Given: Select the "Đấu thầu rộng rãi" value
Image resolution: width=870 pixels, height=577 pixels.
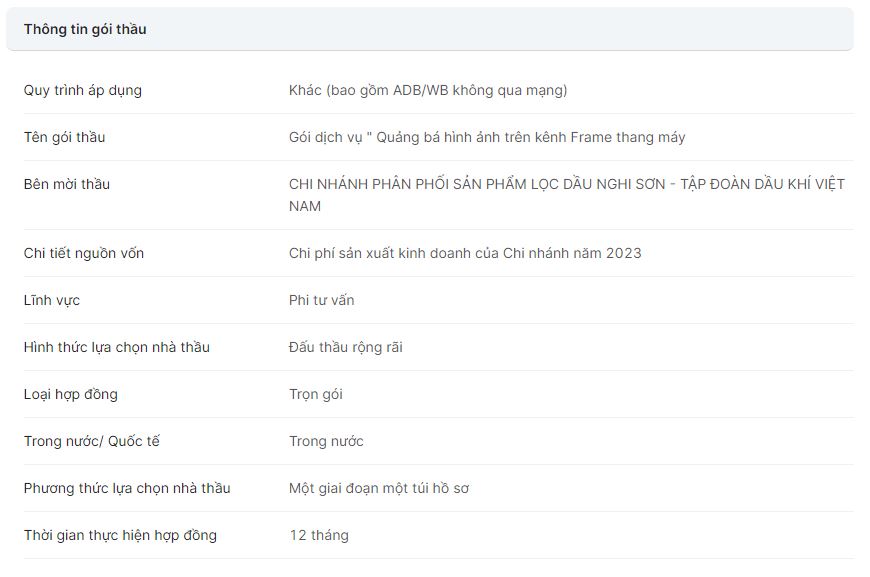Looking at the screenshot, I should point(346,347).
